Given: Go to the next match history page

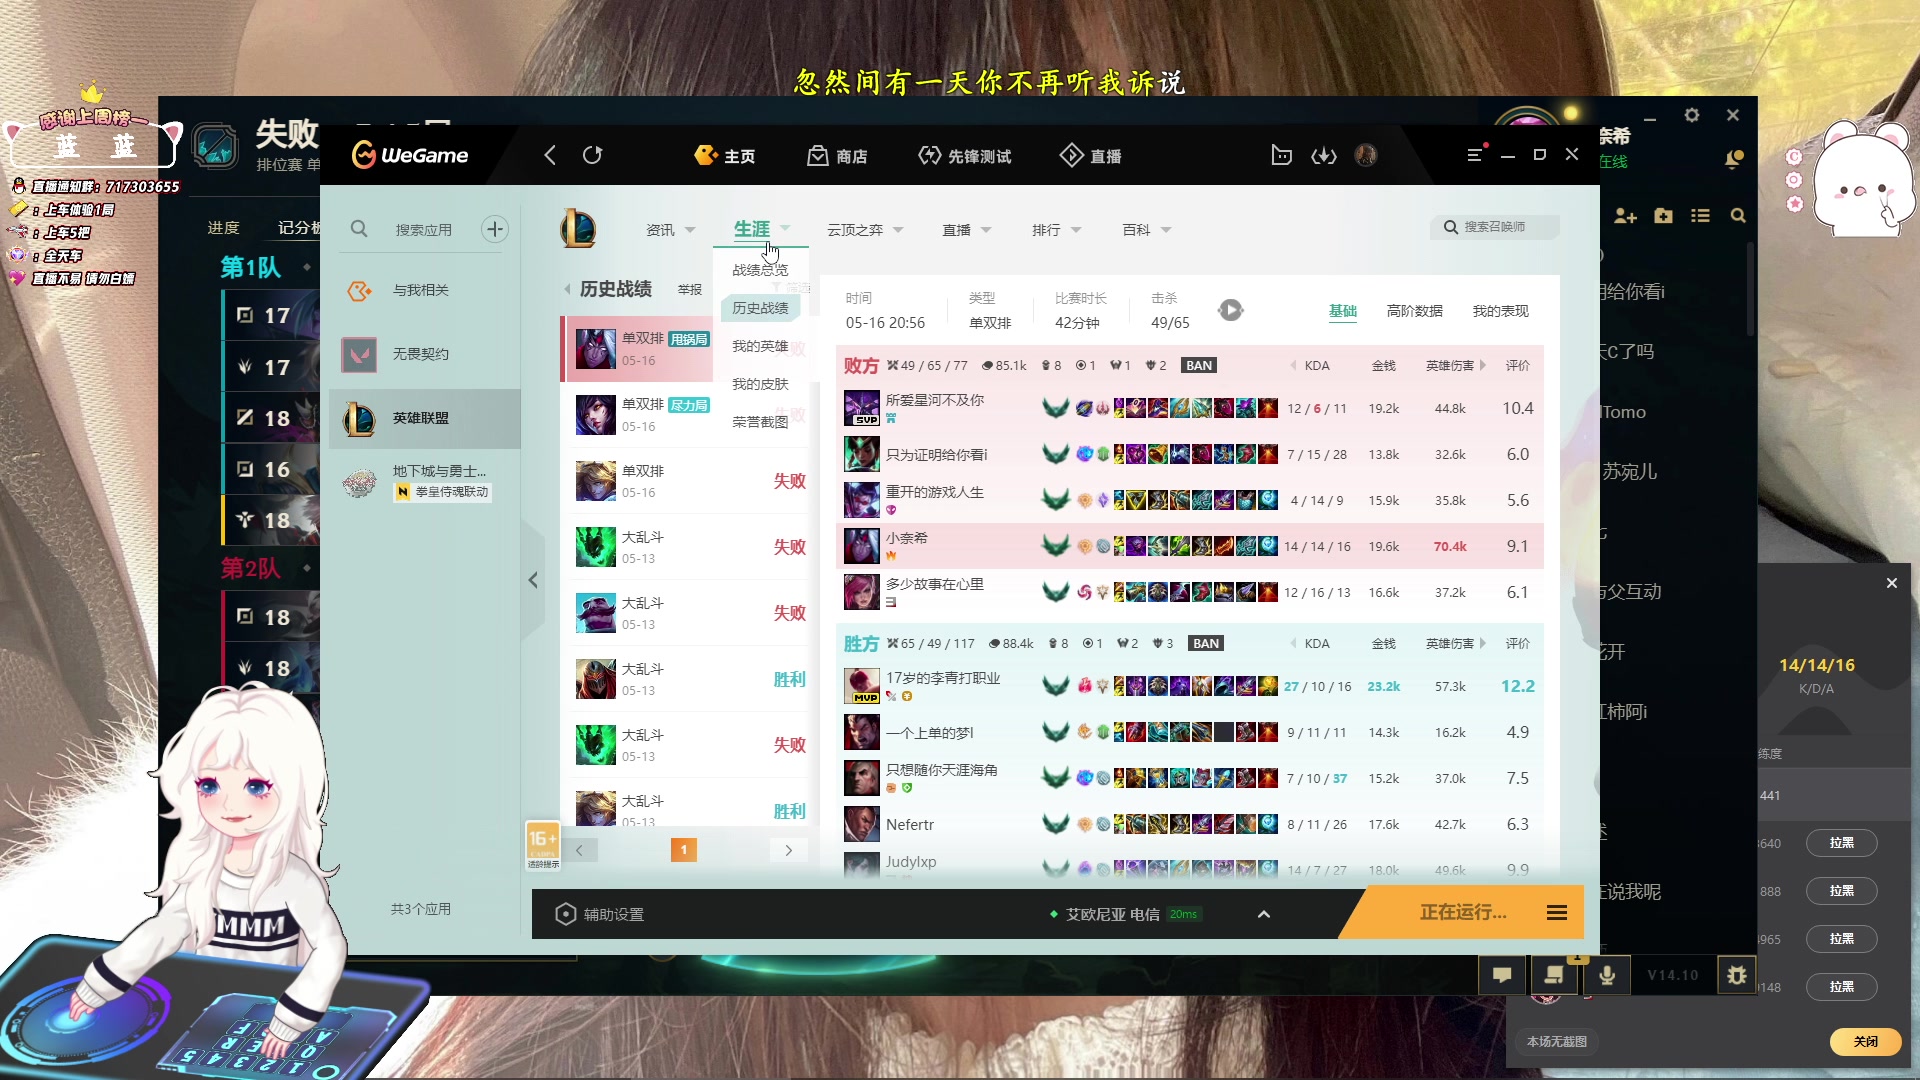Looking at the screenshot, I should tap(788, 850).
